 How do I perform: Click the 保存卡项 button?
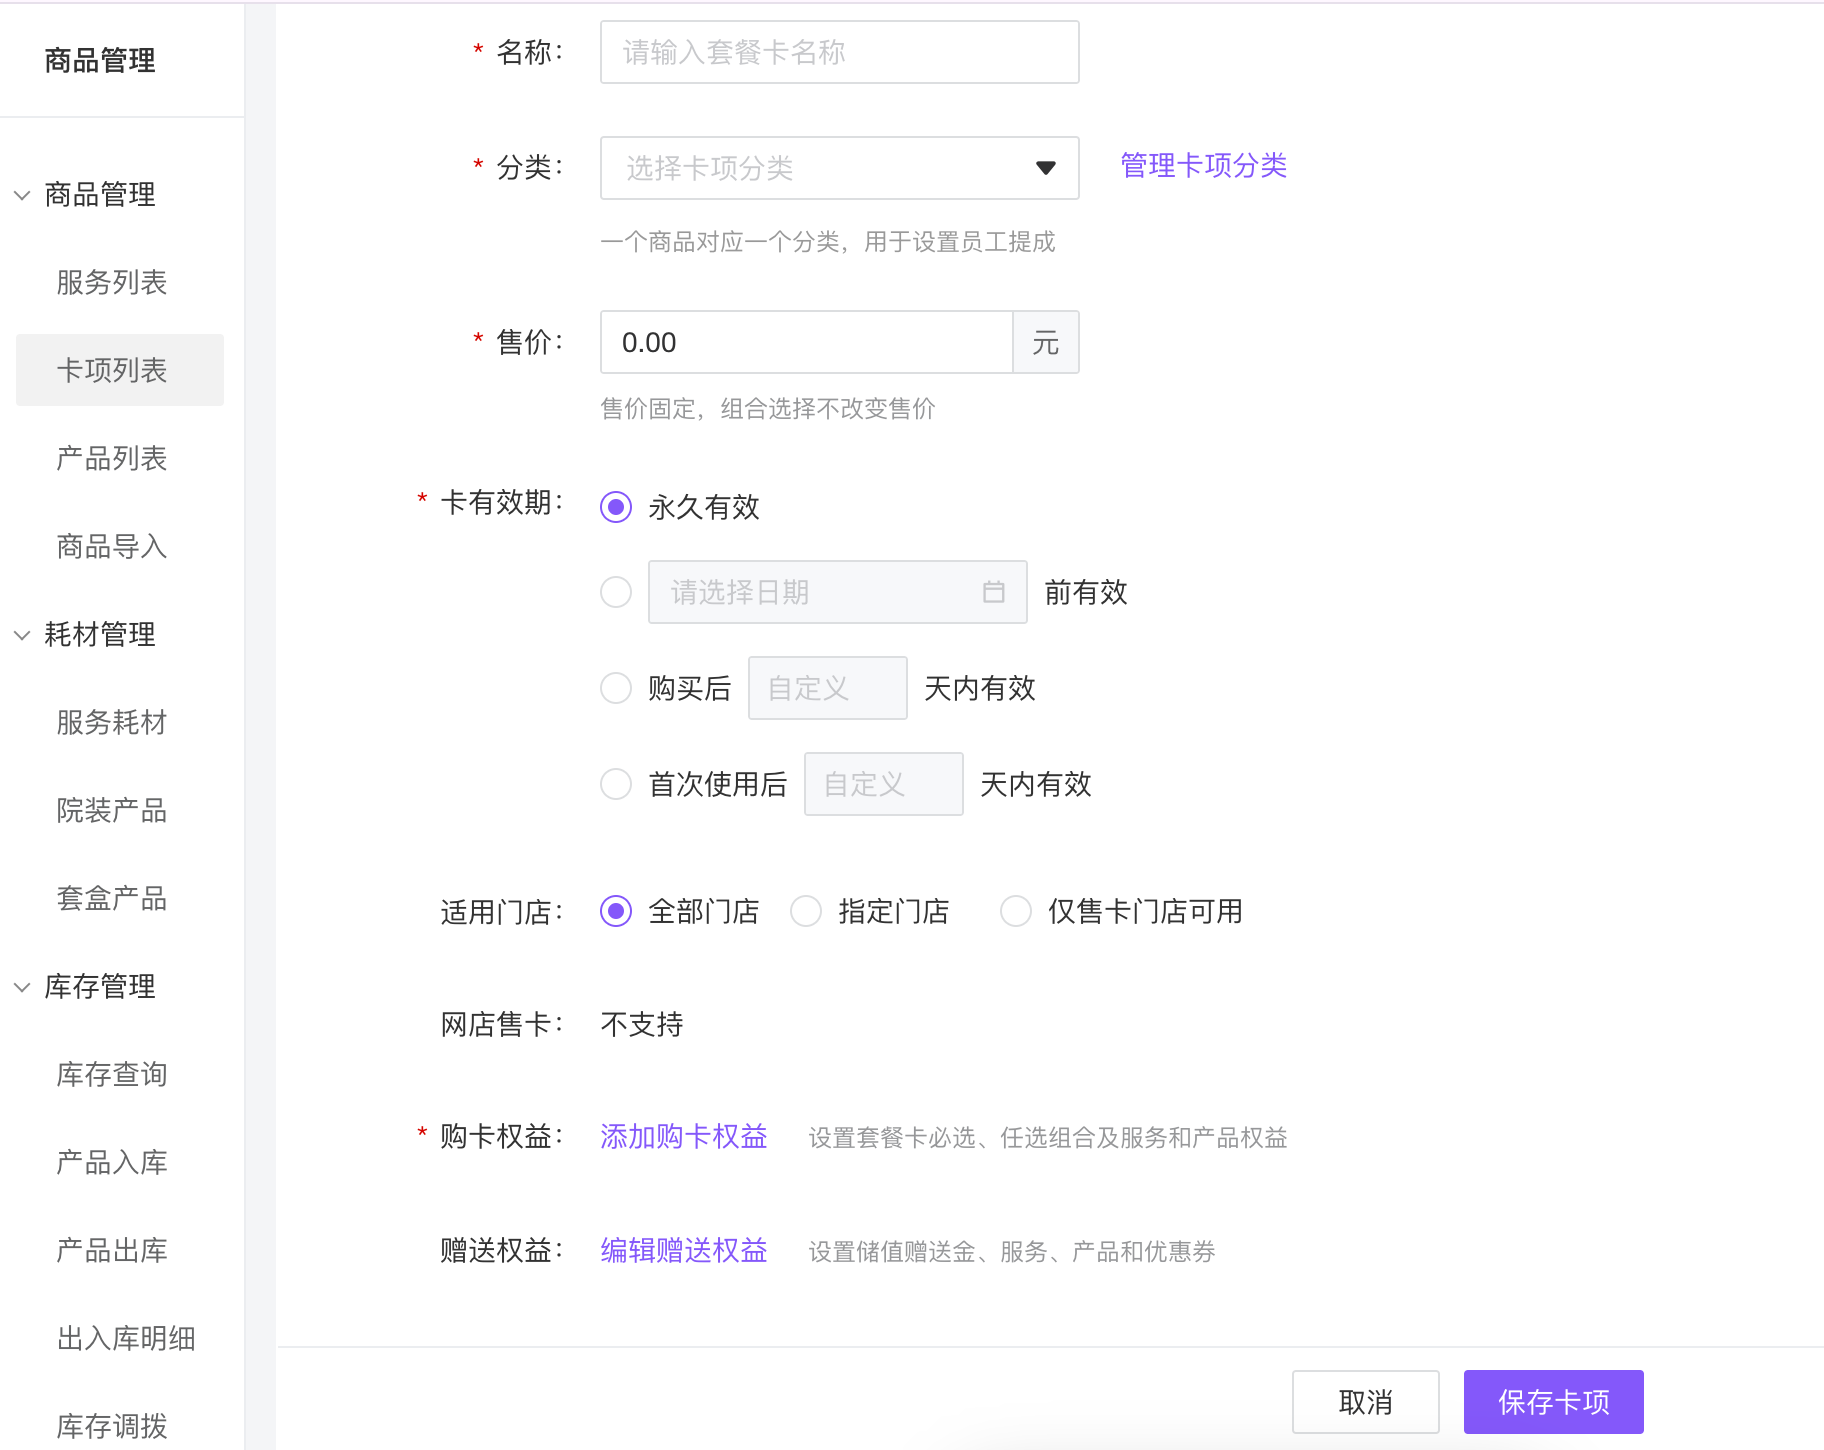pos(1553,1402)
